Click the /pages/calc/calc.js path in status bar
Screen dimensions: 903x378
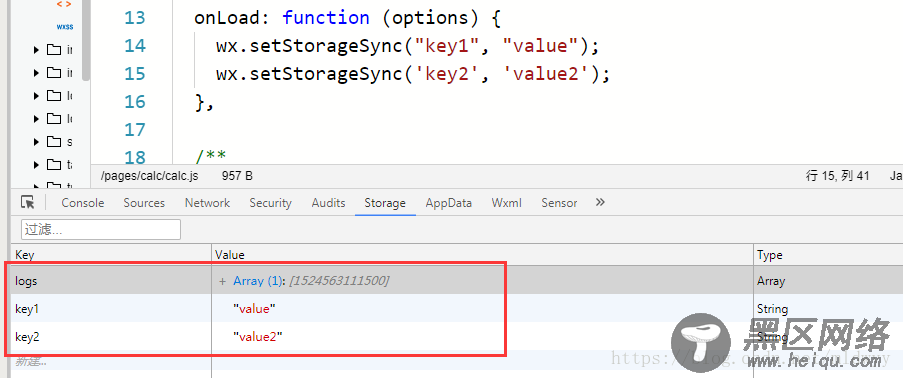click(x=149, y=176)
